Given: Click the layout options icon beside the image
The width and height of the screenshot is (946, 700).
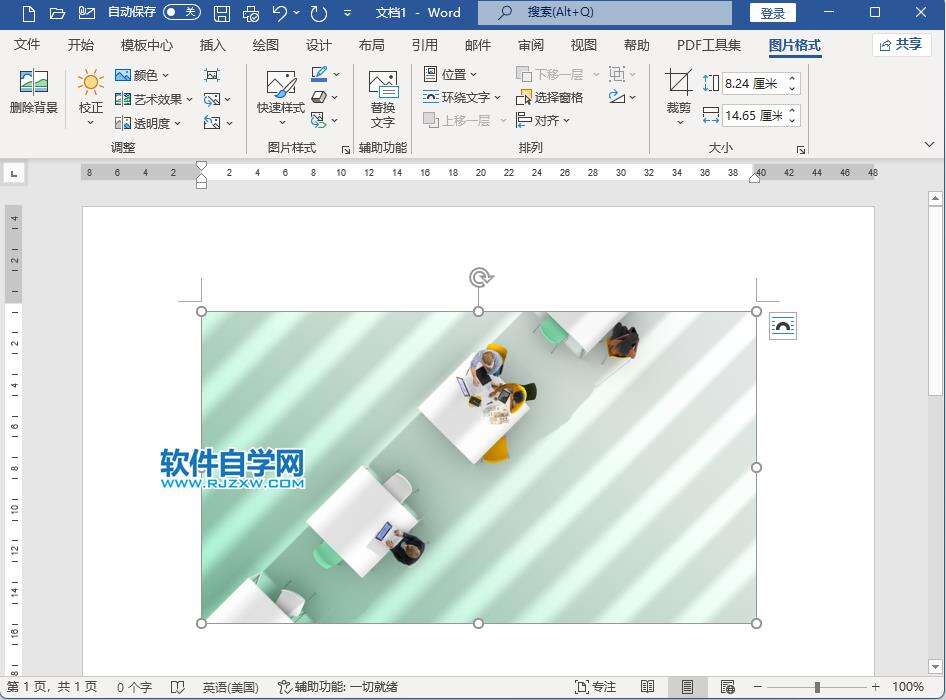Looking at the screenshot, I should click(782, 326).
